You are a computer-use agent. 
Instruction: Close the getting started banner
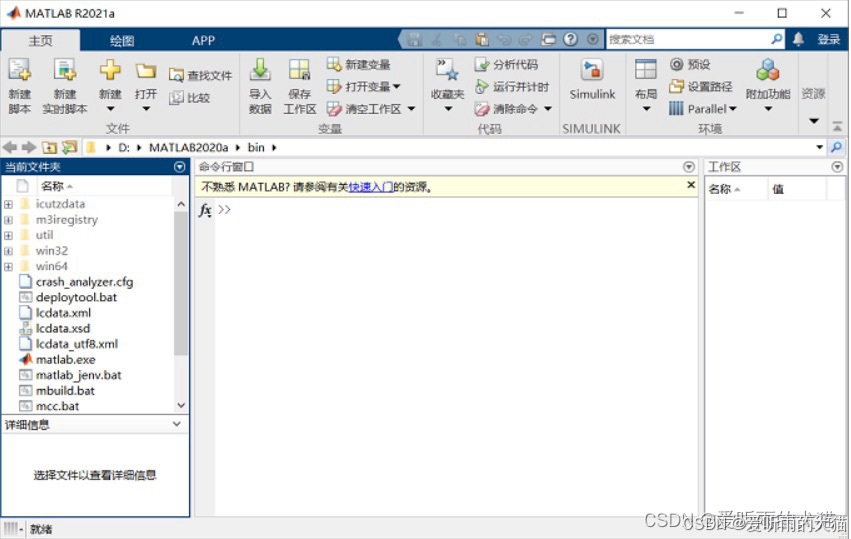(691, 185)
